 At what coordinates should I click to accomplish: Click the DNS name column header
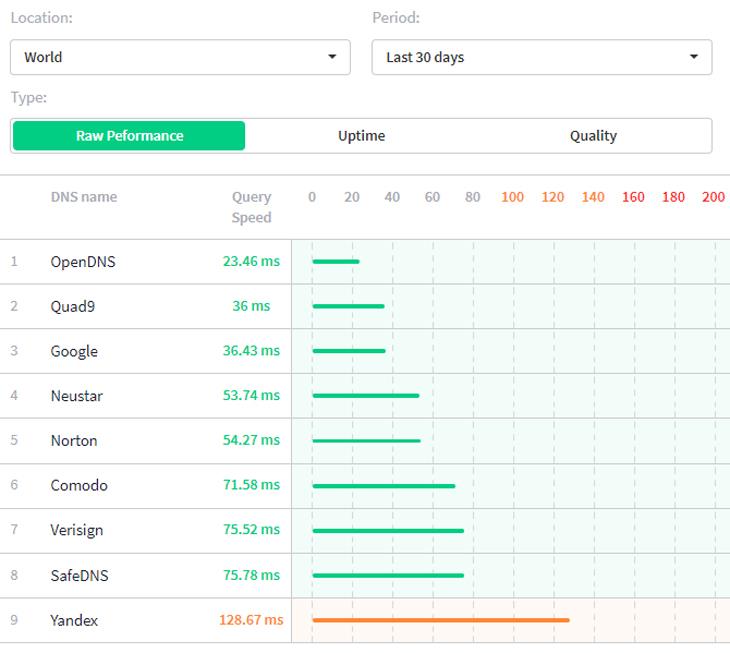coord(84,197)
